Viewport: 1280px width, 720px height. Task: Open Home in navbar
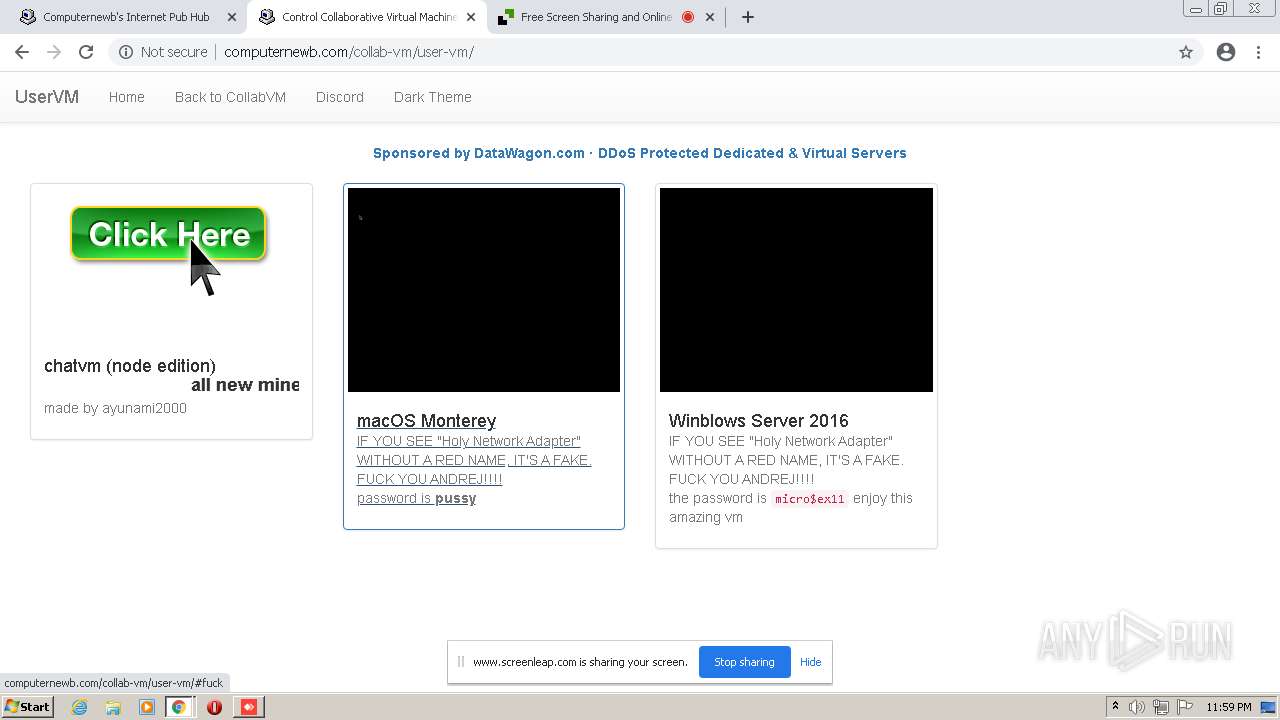click(x=127, y=97)
